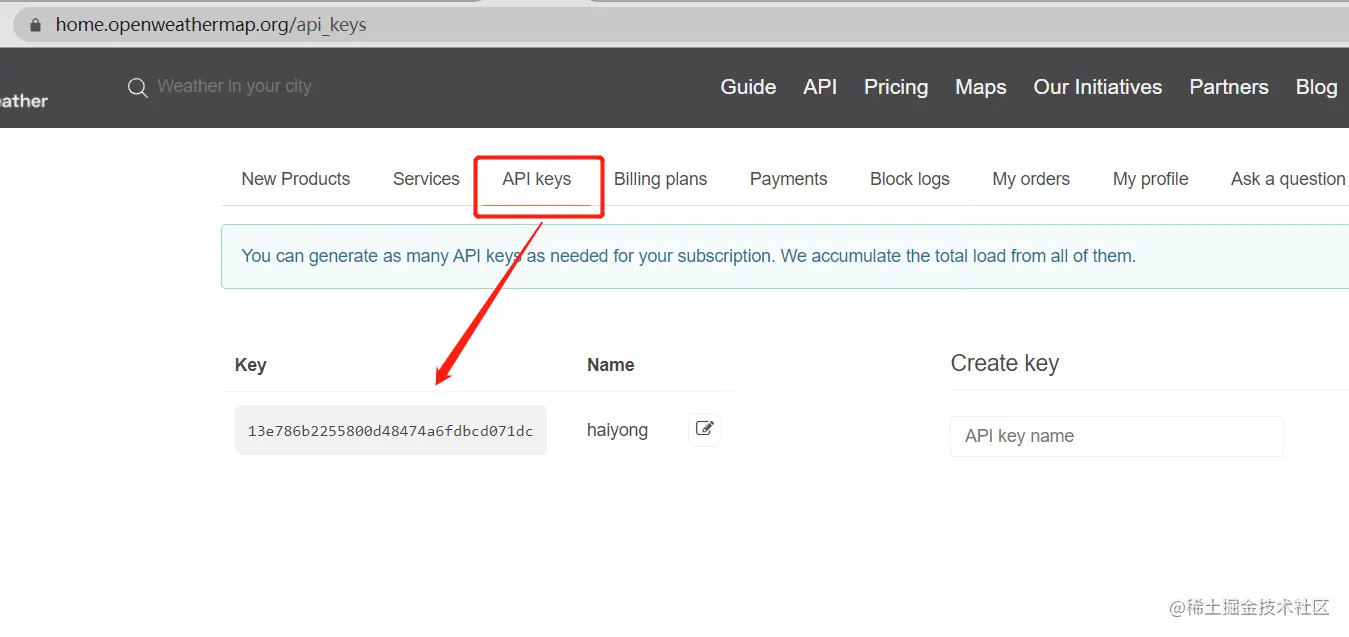Open the My profile tab

point(1151,179)
